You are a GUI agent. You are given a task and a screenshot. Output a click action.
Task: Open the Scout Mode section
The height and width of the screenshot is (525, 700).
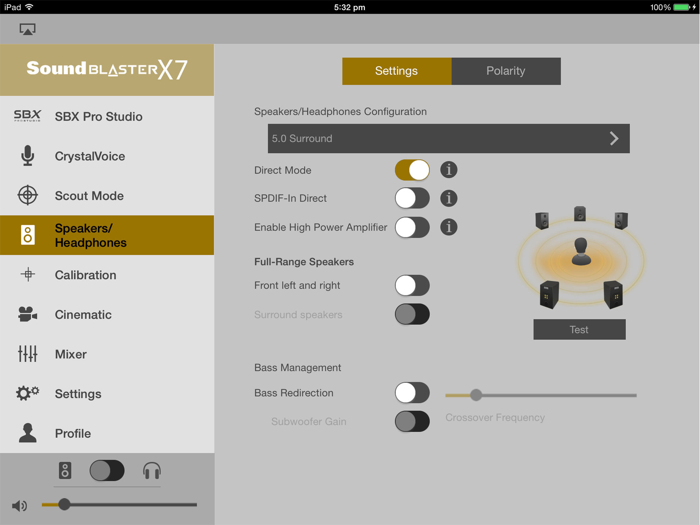tap(107, 196)
